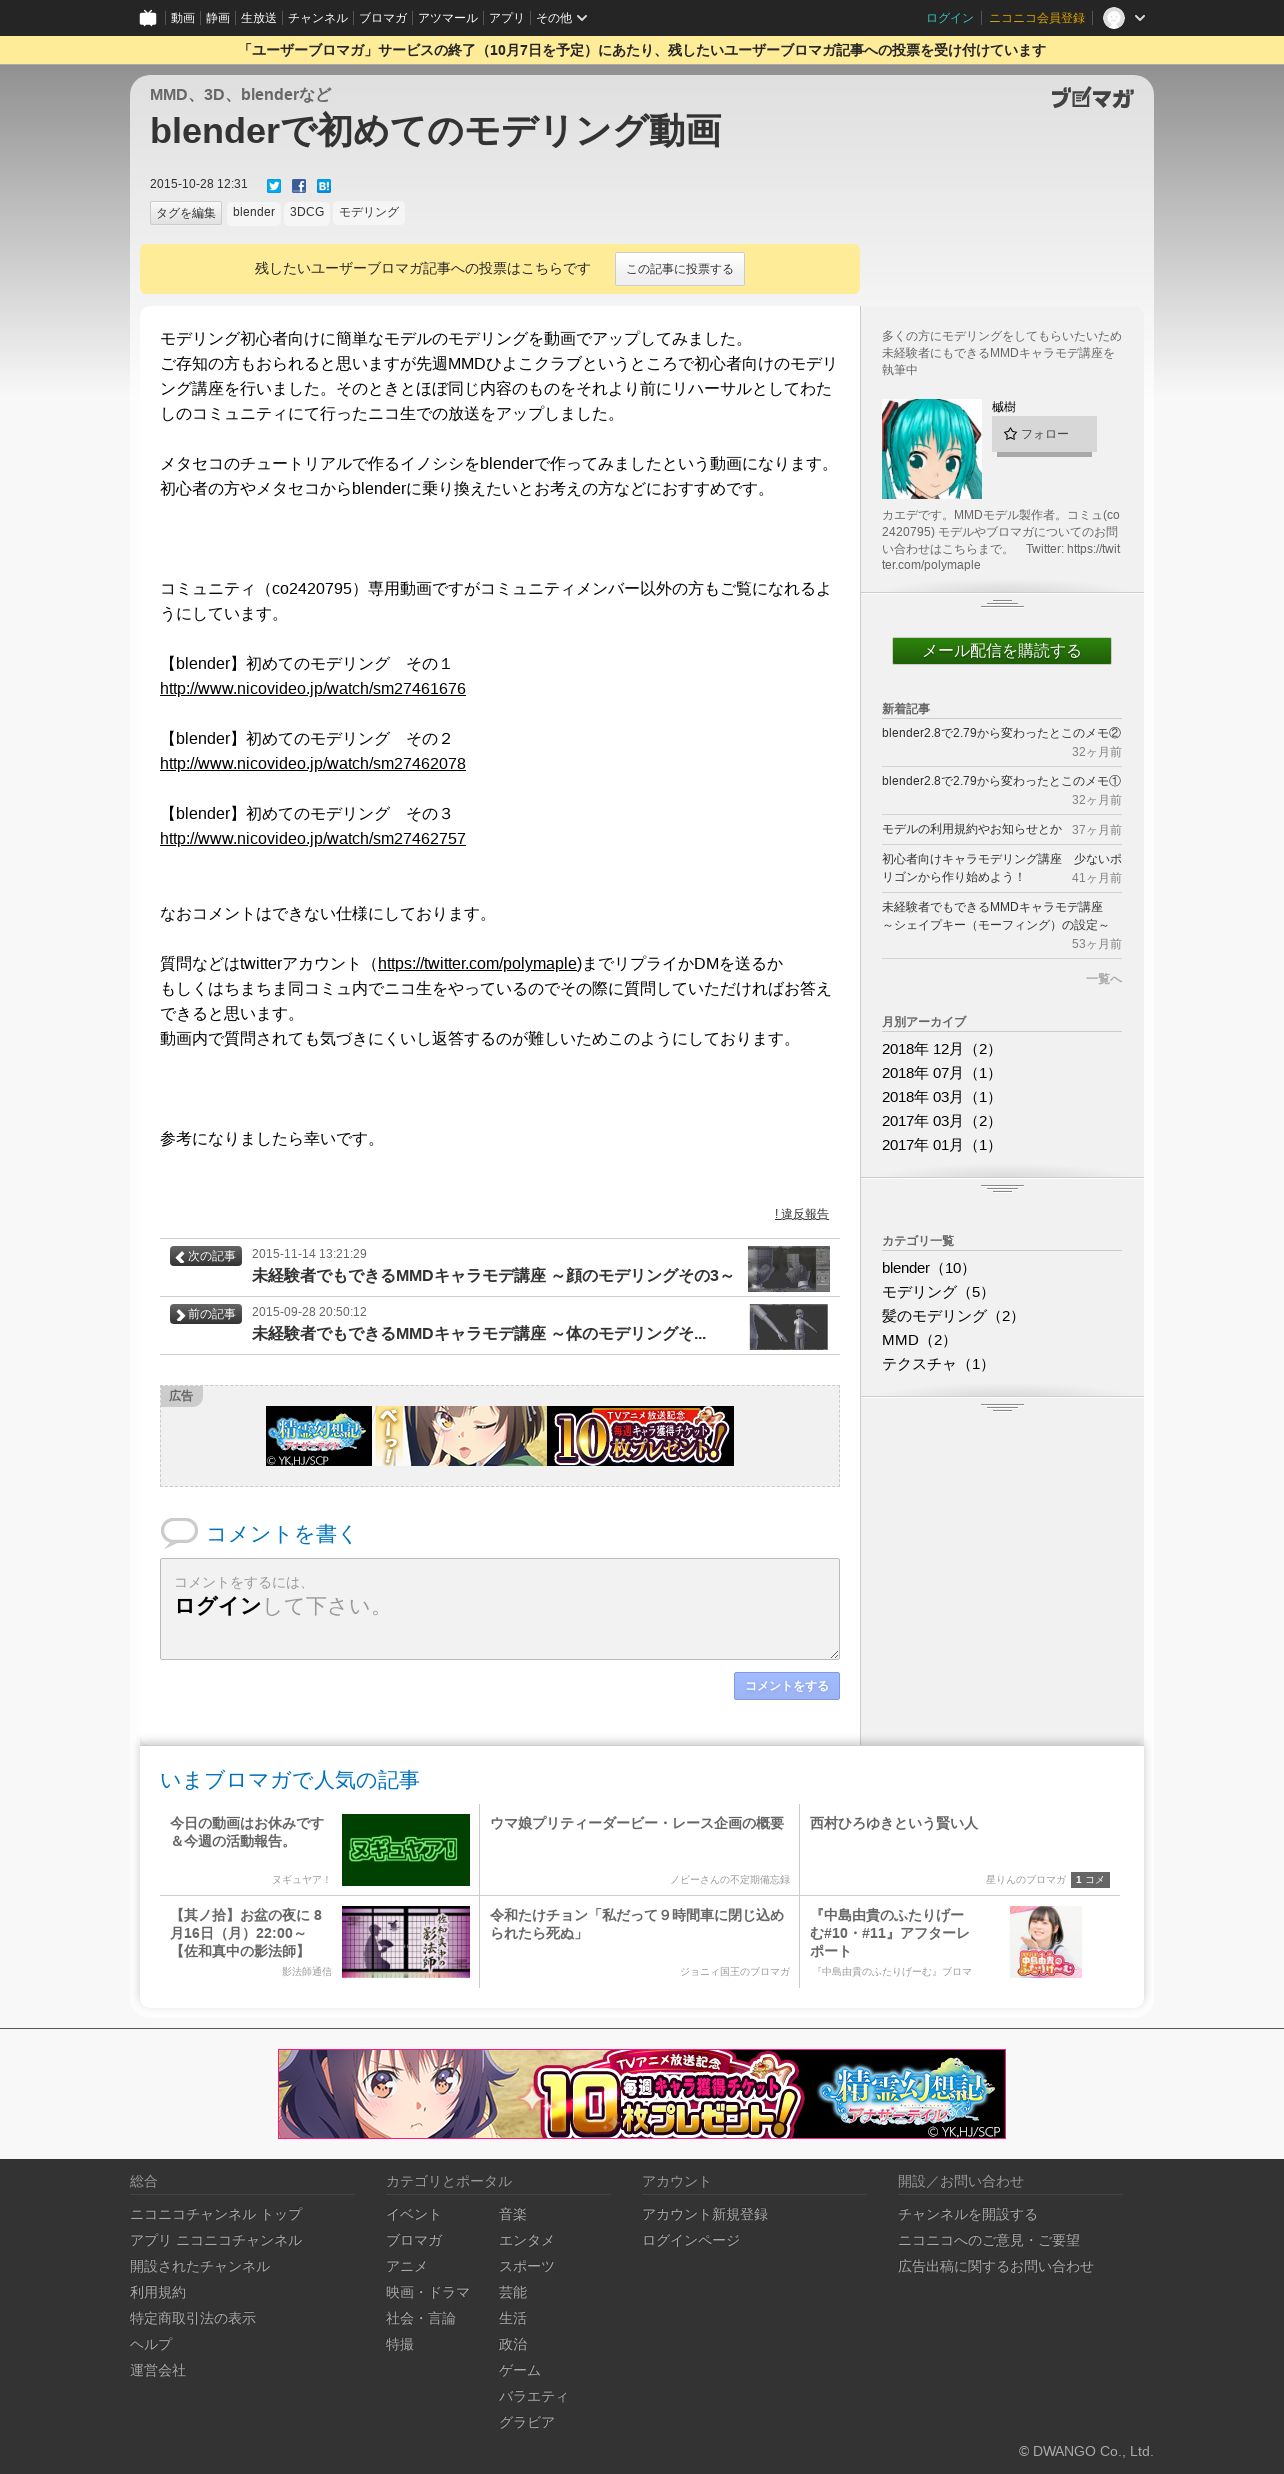Viewport: 1284px width, 2474px height.
Task: Click the author Miku avatar image
Action: [x=932, y=449]
